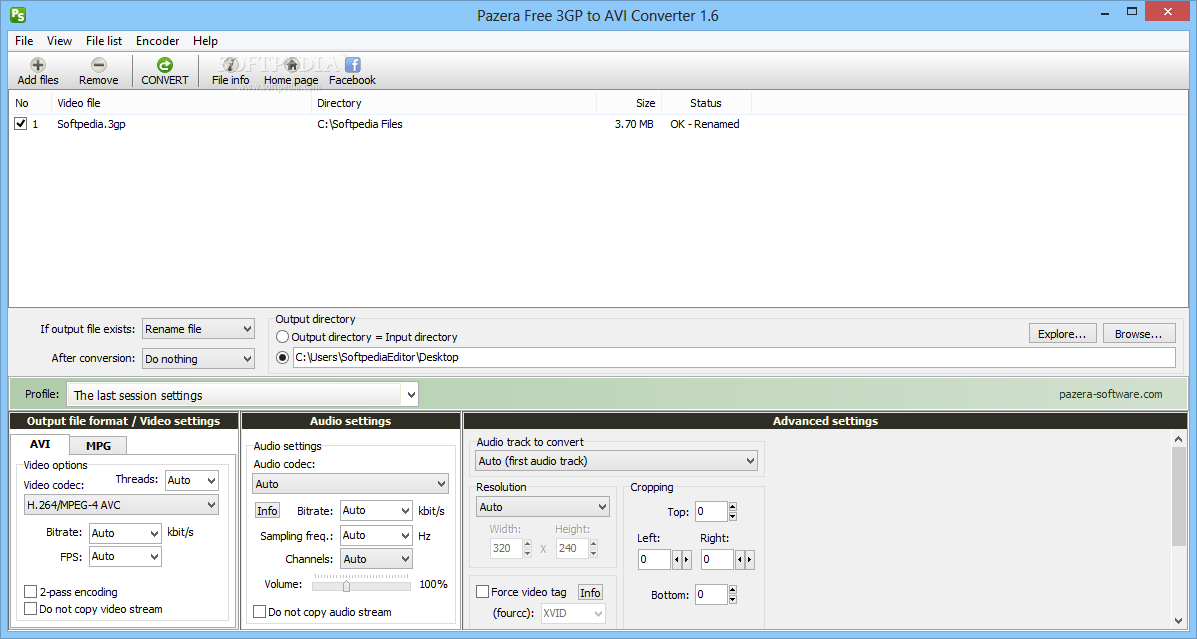Select the custom output directory radio button
This screenshot has width=1197, height=639.
282,357
